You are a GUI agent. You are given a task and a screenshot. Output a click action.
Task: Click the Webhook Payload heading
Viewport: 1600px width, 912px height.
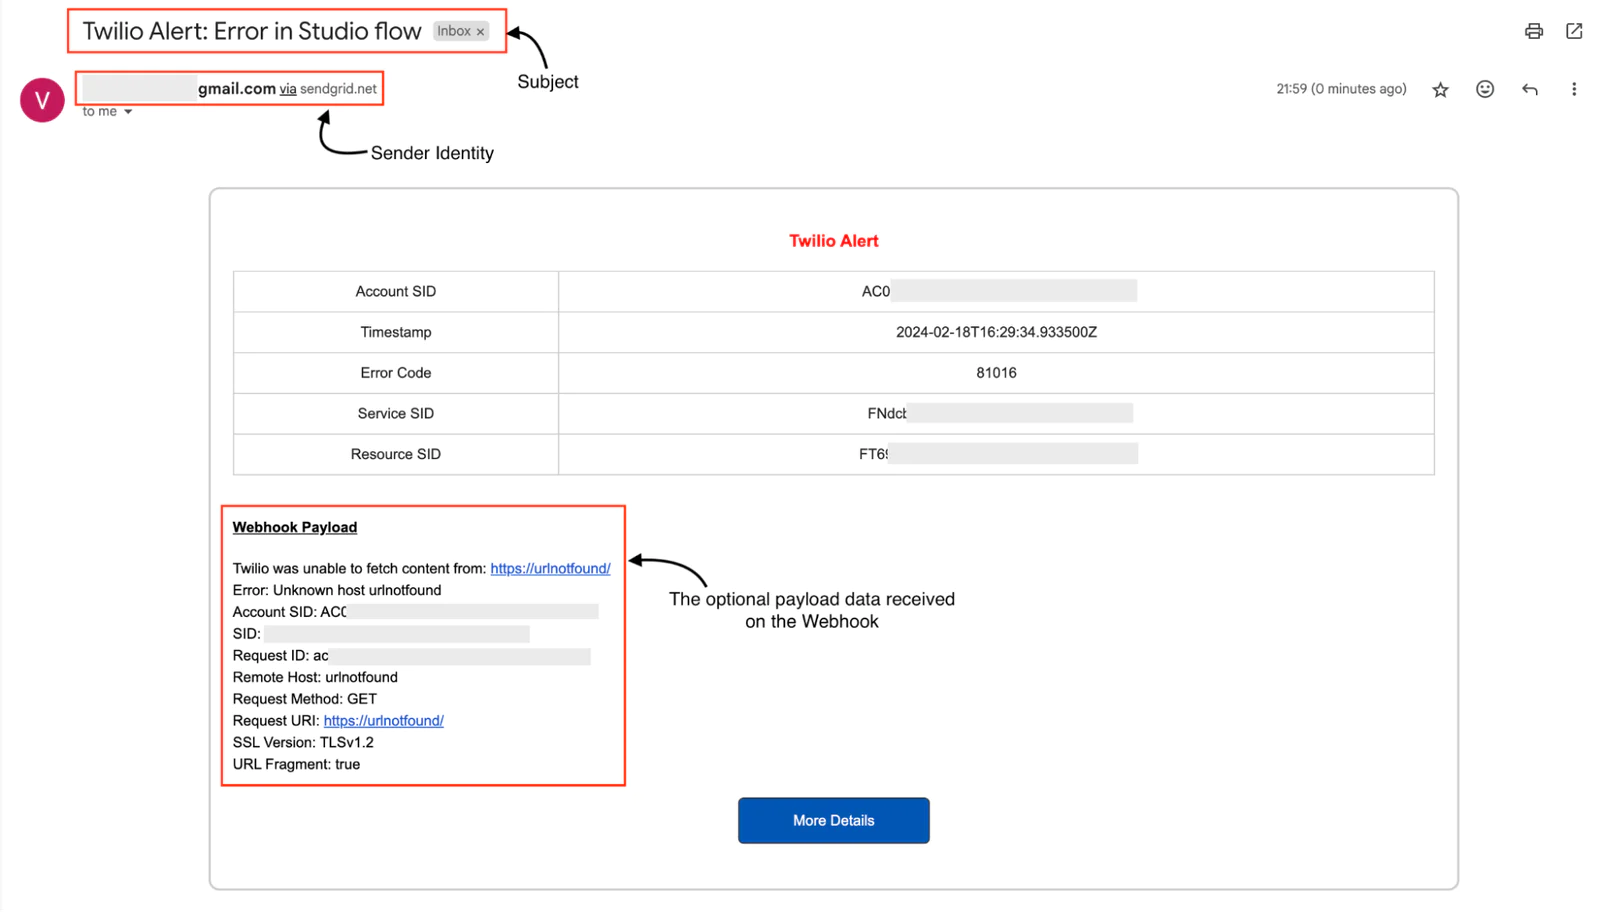tap(295, 527)
